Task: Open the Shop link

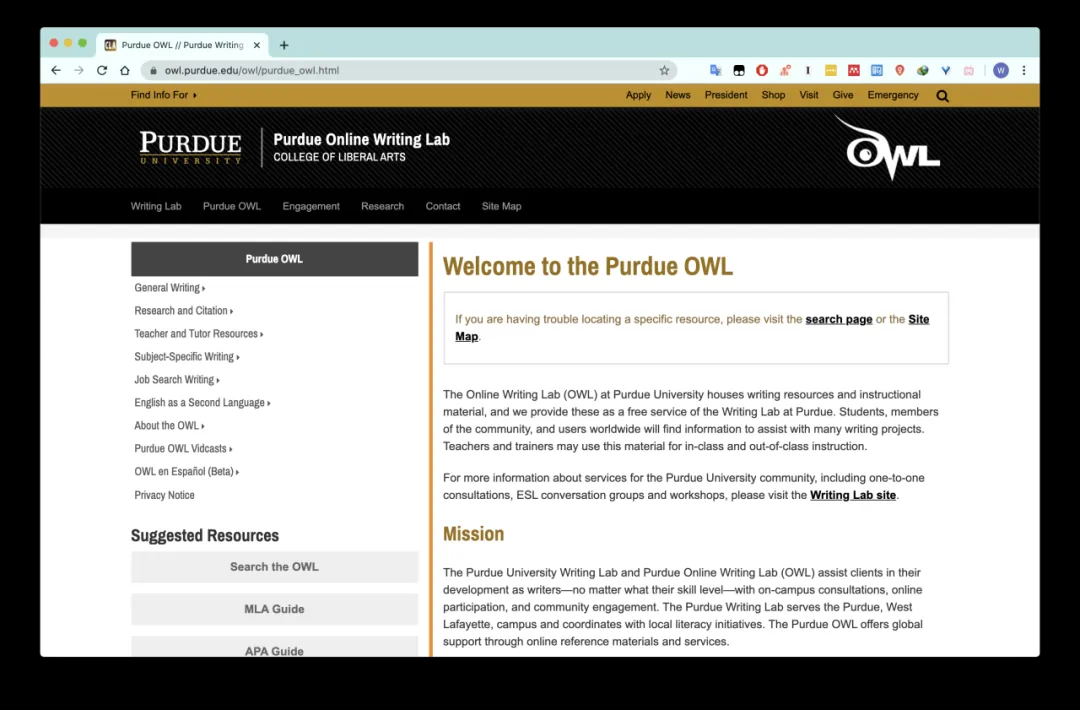Action: (773, 95)
